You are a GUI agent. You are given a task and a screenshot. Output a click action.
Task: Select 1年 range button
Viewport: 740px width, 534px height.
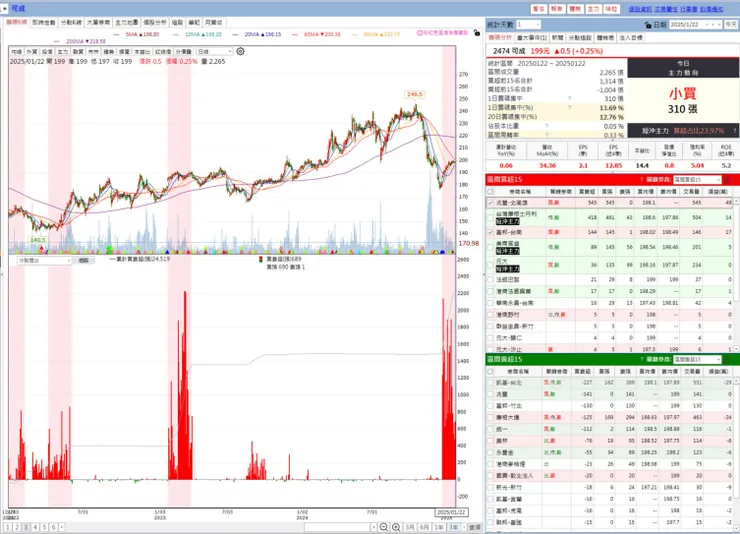(x=439, y=527)
